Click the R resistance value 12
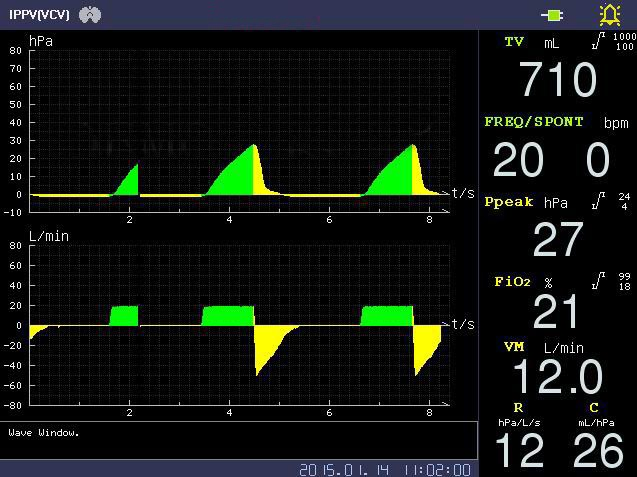 (518, 451)
